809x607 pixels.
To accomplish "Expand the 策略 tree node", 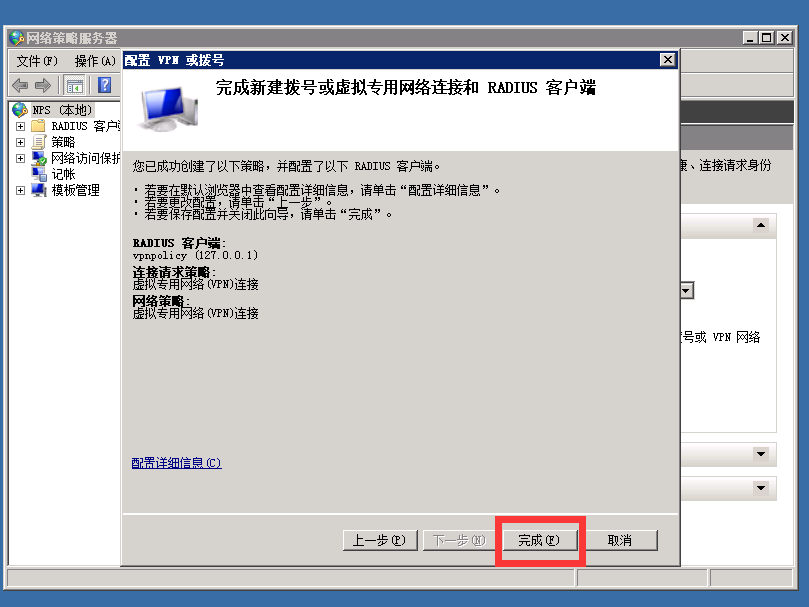I will click(x=20, y=142).
